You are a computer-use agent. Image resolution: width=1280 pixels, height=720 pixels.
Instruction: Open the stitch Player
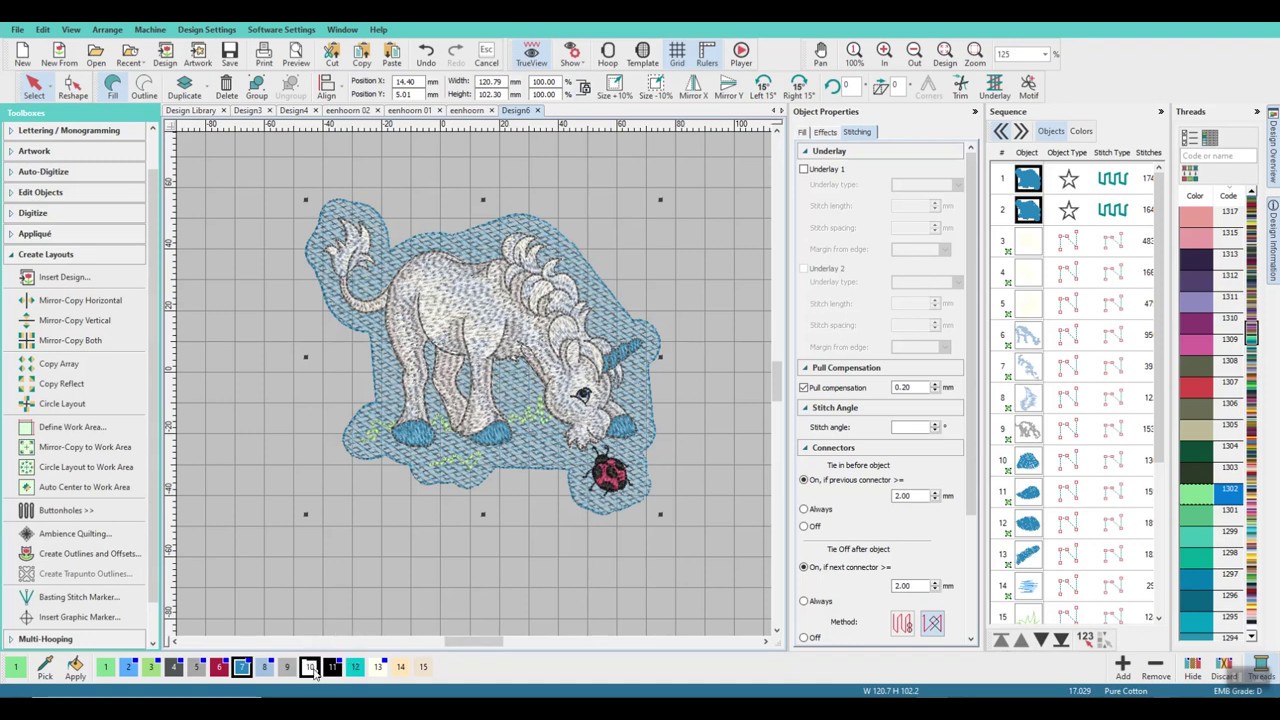pyautogui.click(x=741, y=54)
